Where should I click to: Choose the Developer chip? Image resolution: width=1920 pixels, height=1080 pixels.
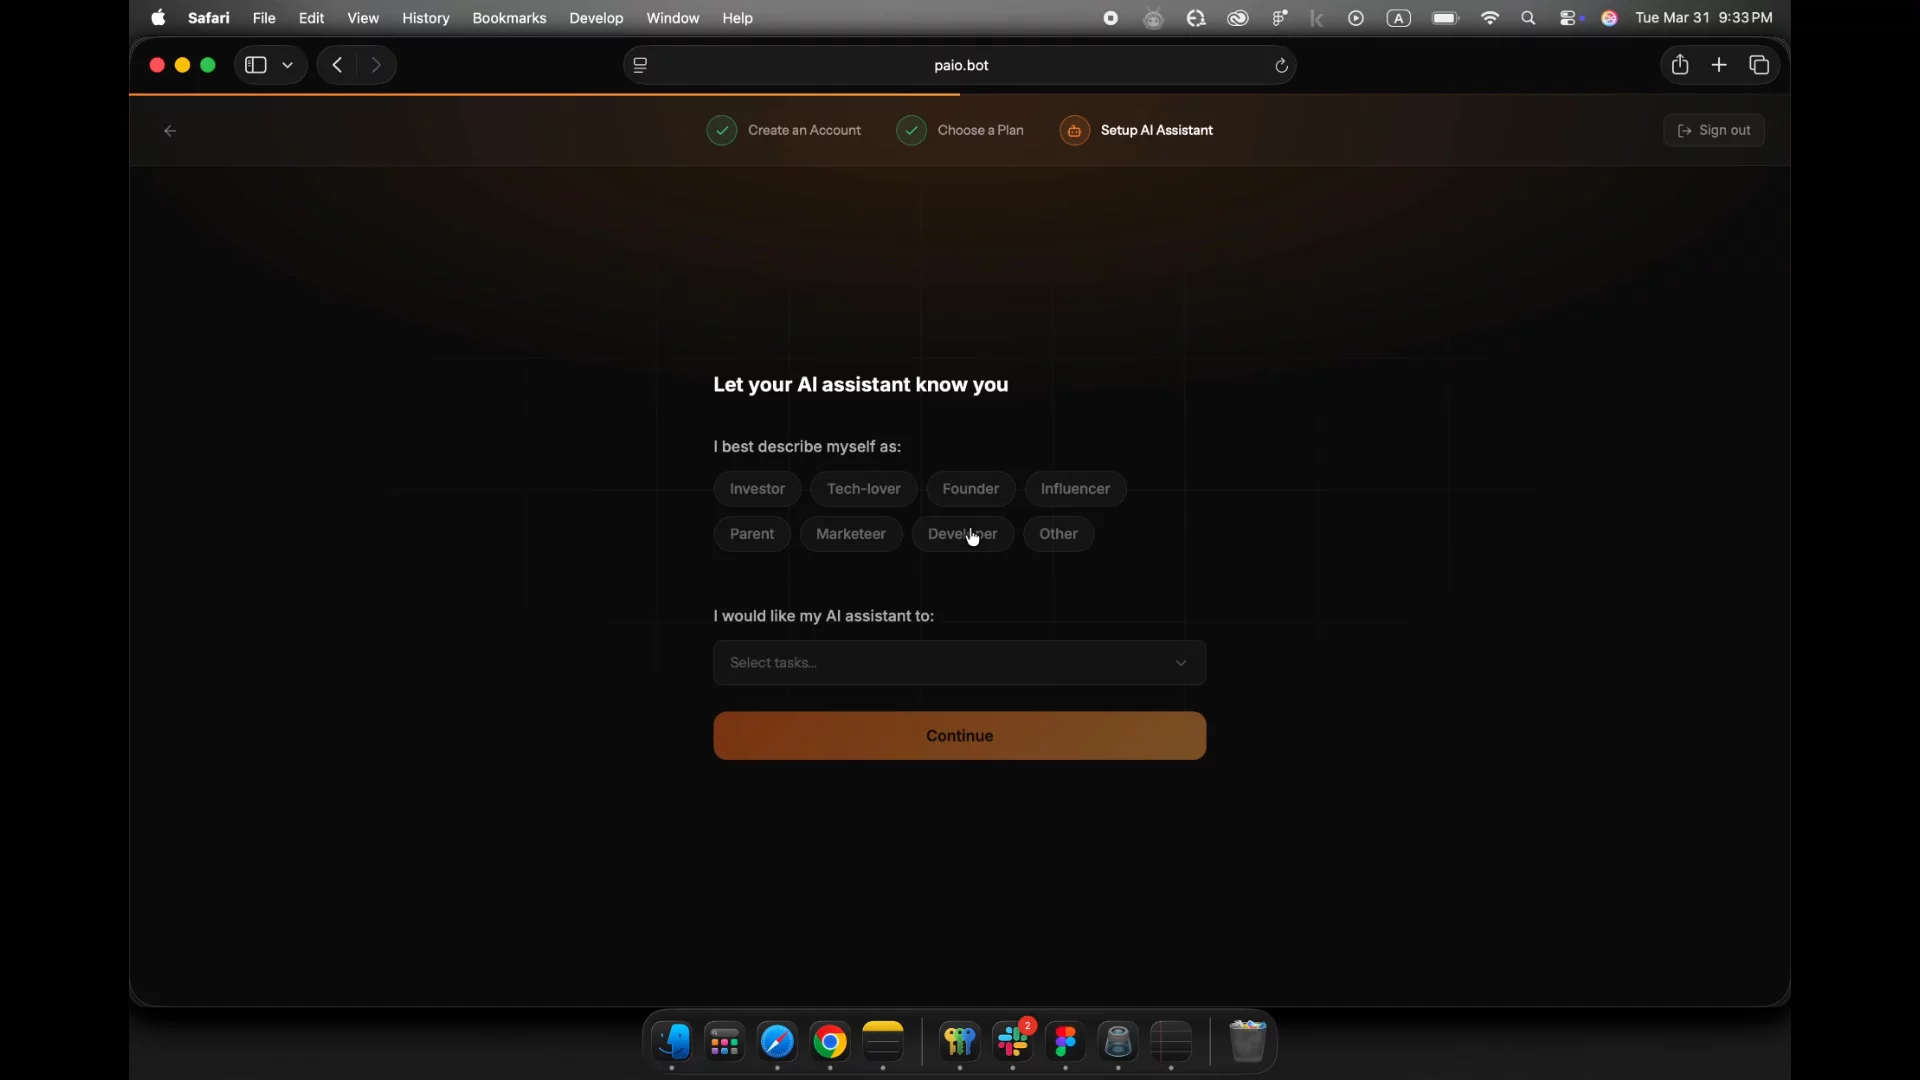963,534
